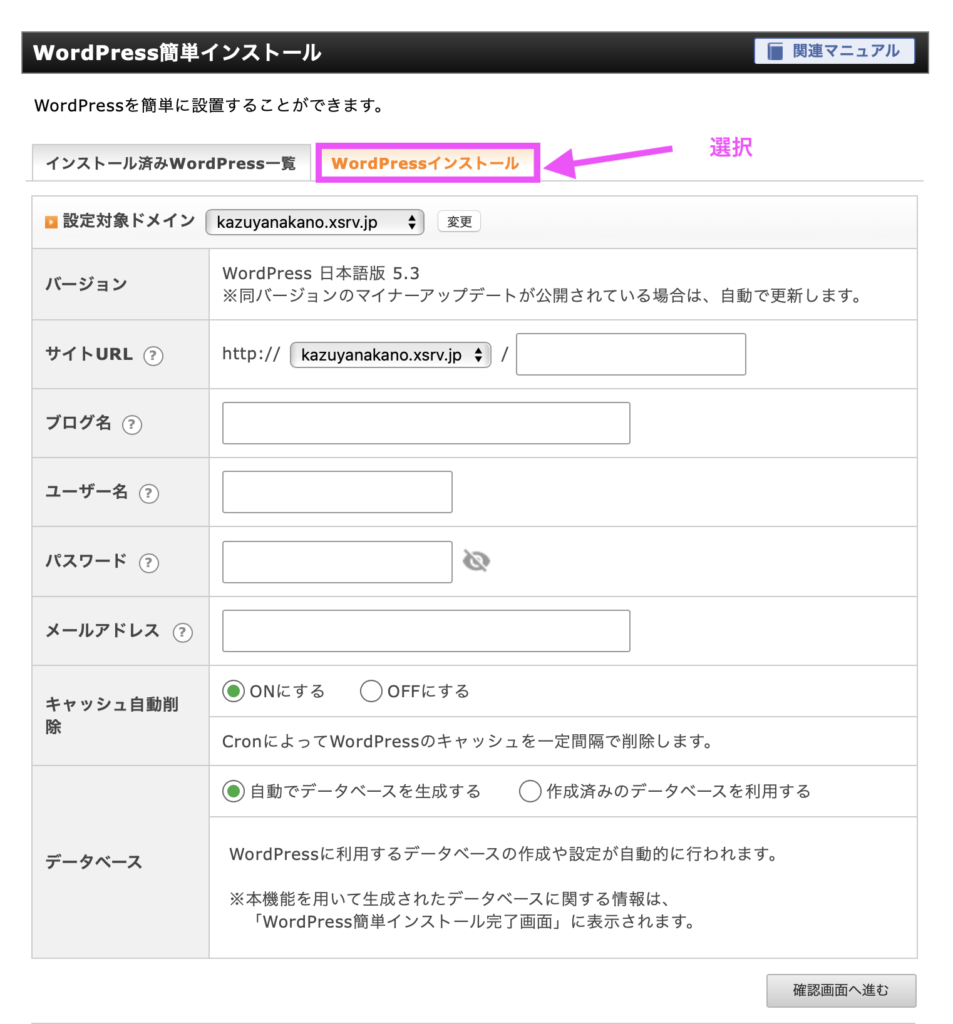Select the OFFにする cache radio button

(371, 691)
